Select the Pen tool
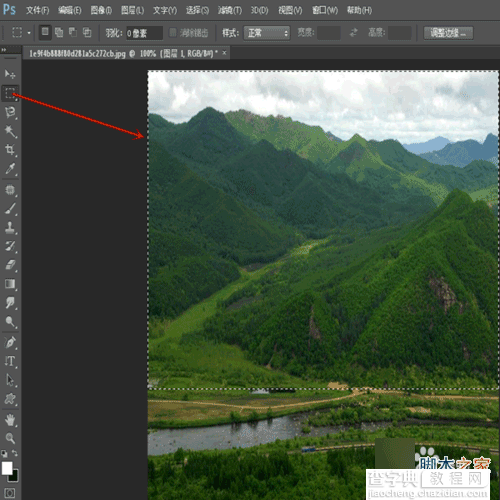 pyautogui.click(x=10, y=342)
